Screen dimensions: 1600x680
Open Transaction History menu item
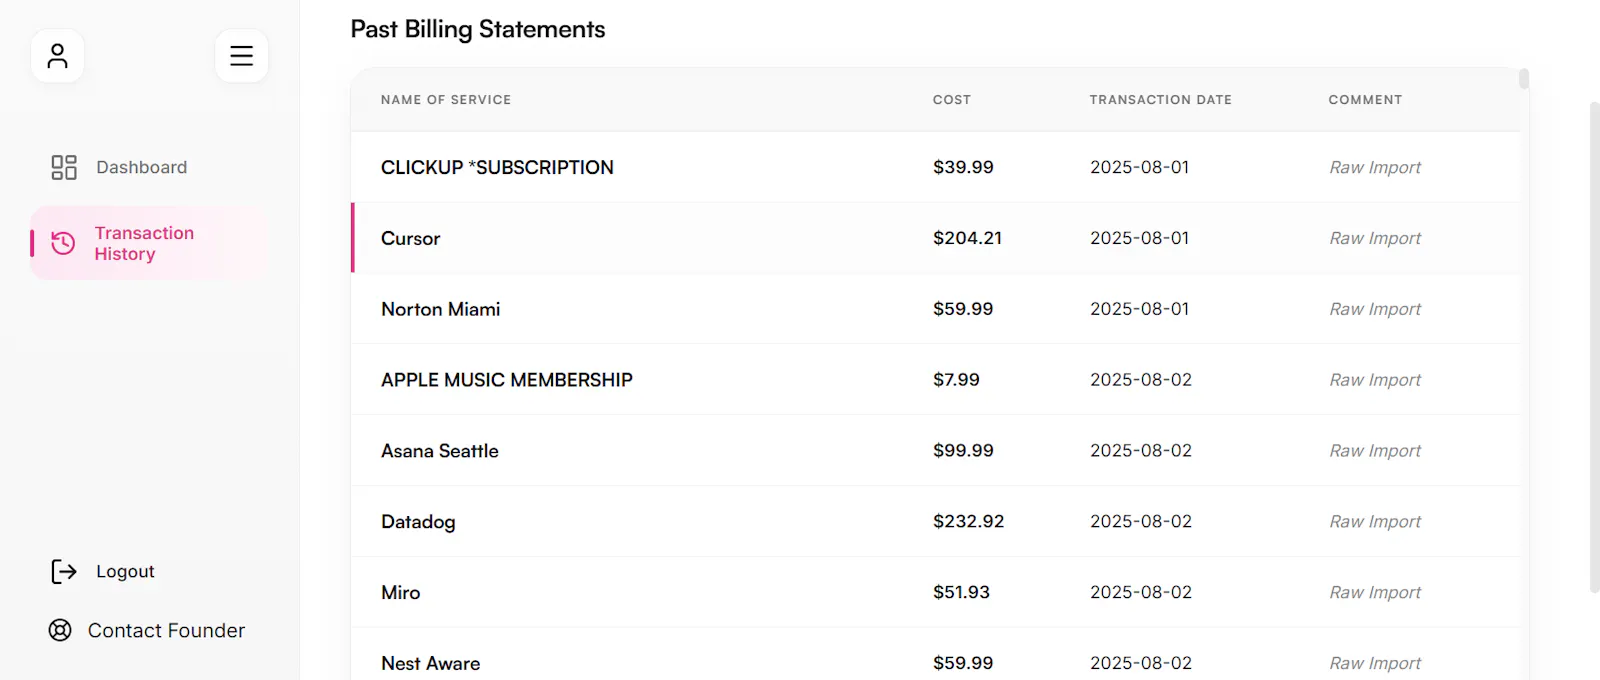tap(150, 243)
